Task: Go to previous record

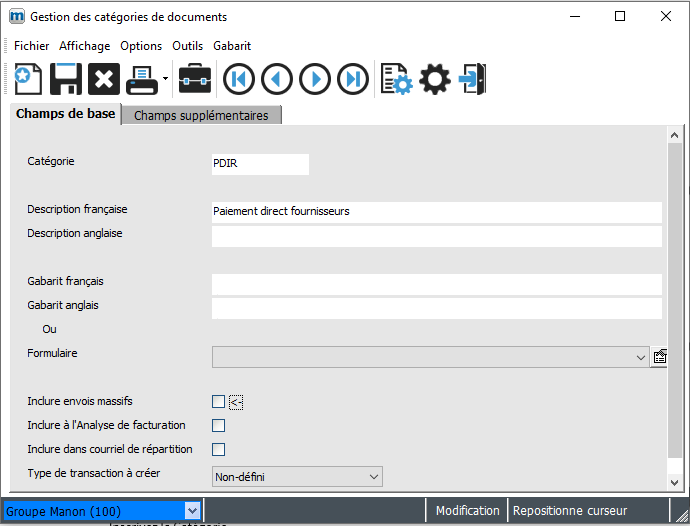Action: coord(277,78)
